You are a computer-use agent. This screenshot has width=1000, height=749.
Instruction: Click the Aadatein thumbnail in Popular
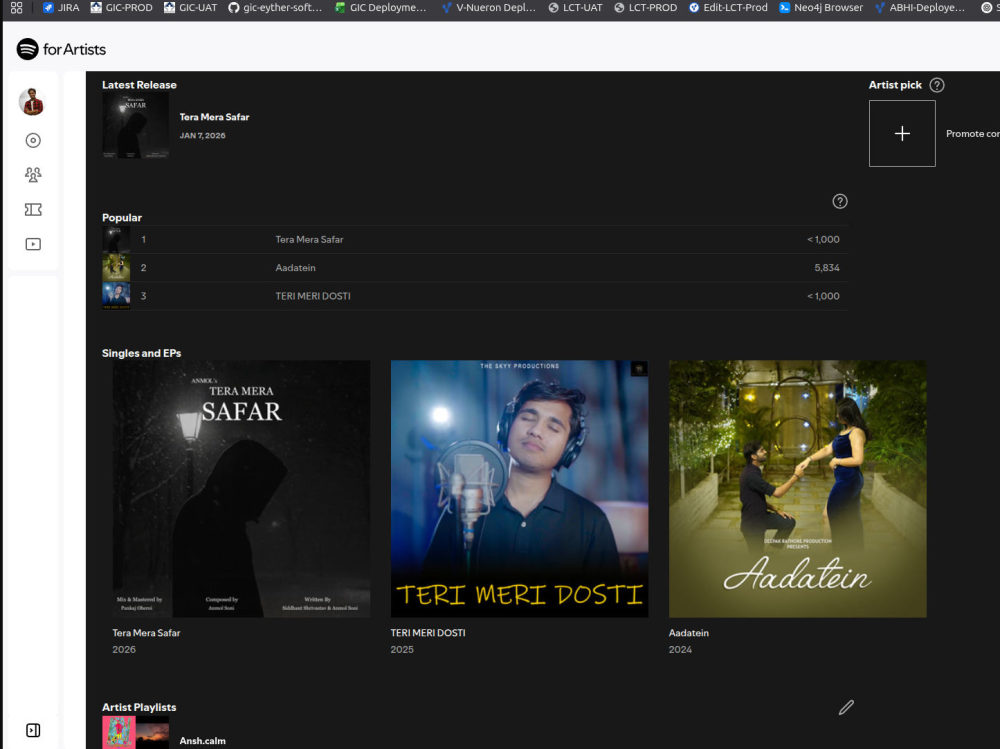(x=116, y=267)
